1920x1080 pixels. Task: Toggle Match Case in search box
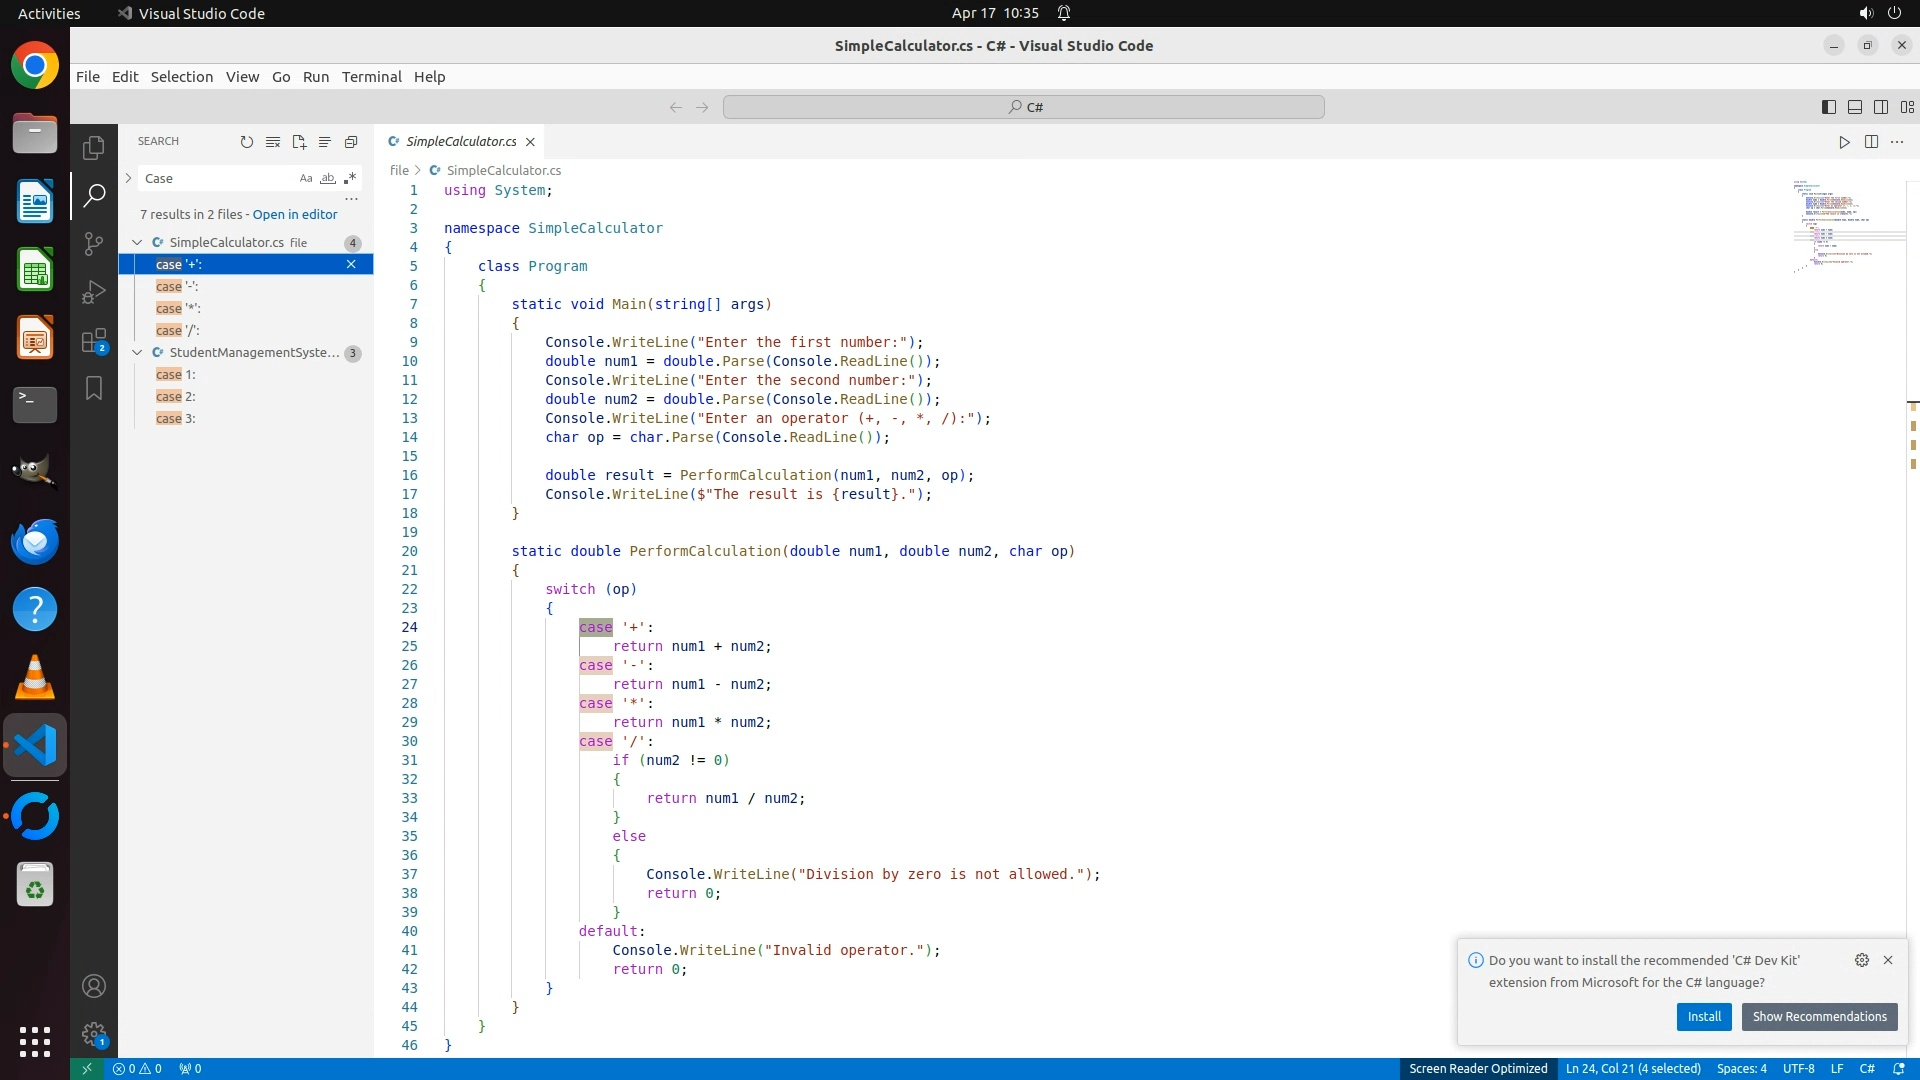(x=306, y=178)
